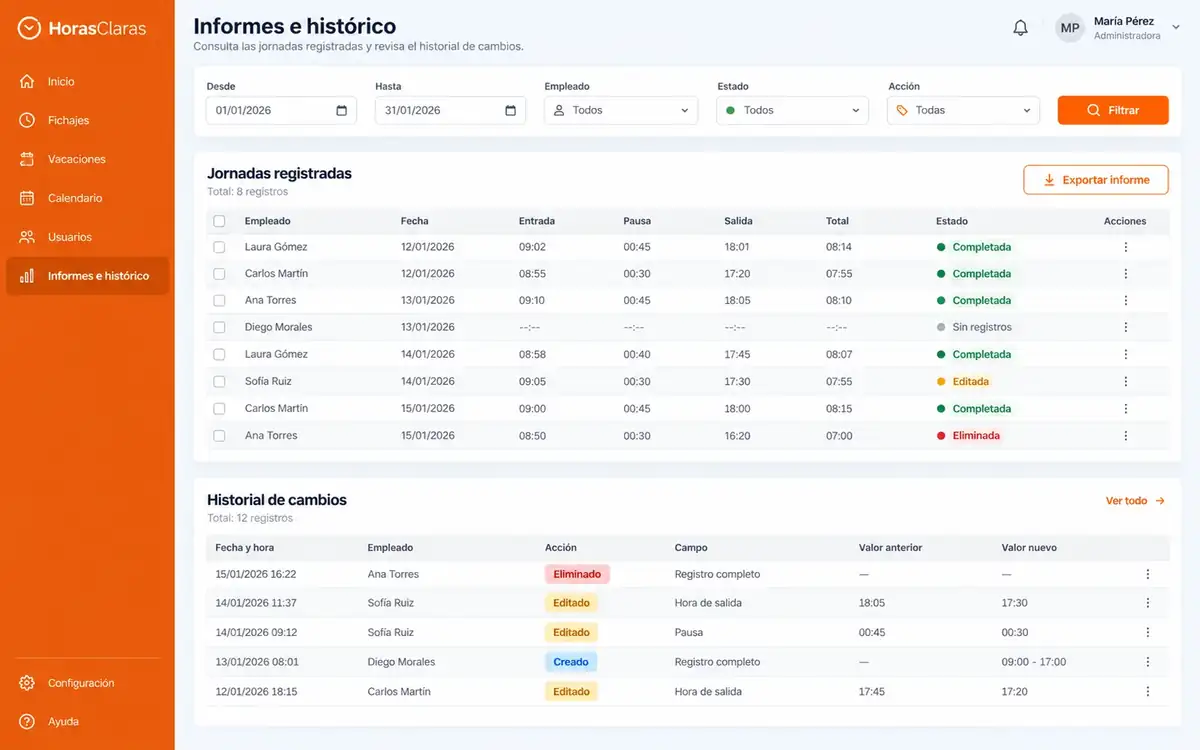Toggle the select-all checkbox in table header
Viewport: 1200px width, 750px height.
coord(219,221)
